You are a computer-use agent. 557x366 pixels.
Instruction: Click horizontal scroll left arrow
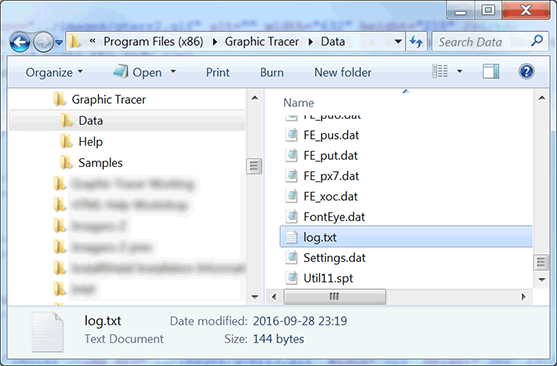coord(274,297)
